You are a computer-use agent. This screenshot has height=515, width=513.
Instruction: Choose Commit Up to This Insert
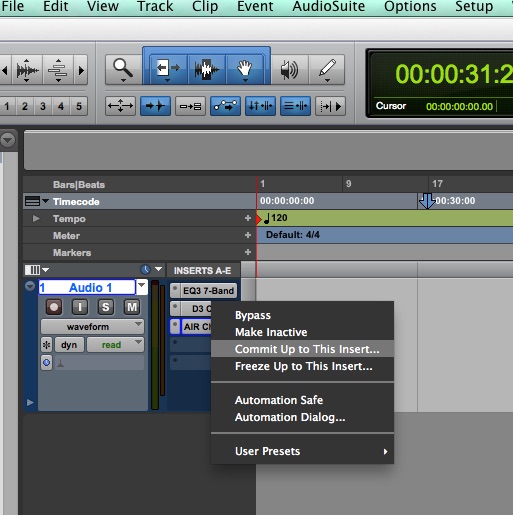coord(307,349)
